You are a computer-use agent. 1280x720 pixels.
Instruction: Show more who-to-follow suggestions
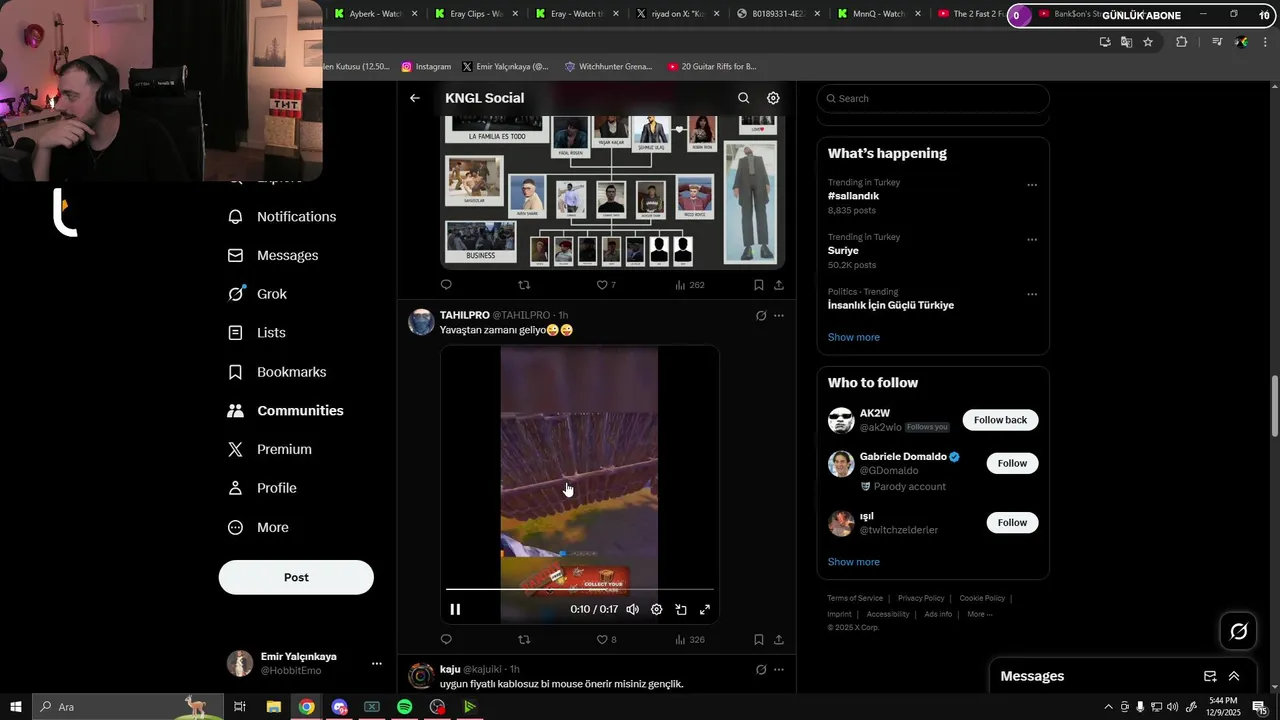(x=854, y=562)
